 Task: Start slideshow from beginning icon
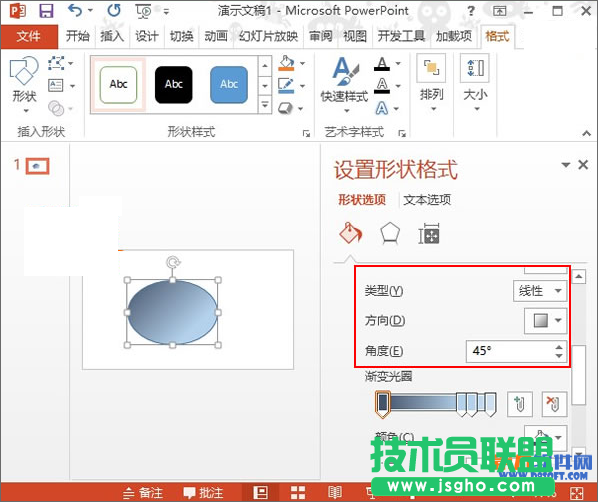(144, 11)
